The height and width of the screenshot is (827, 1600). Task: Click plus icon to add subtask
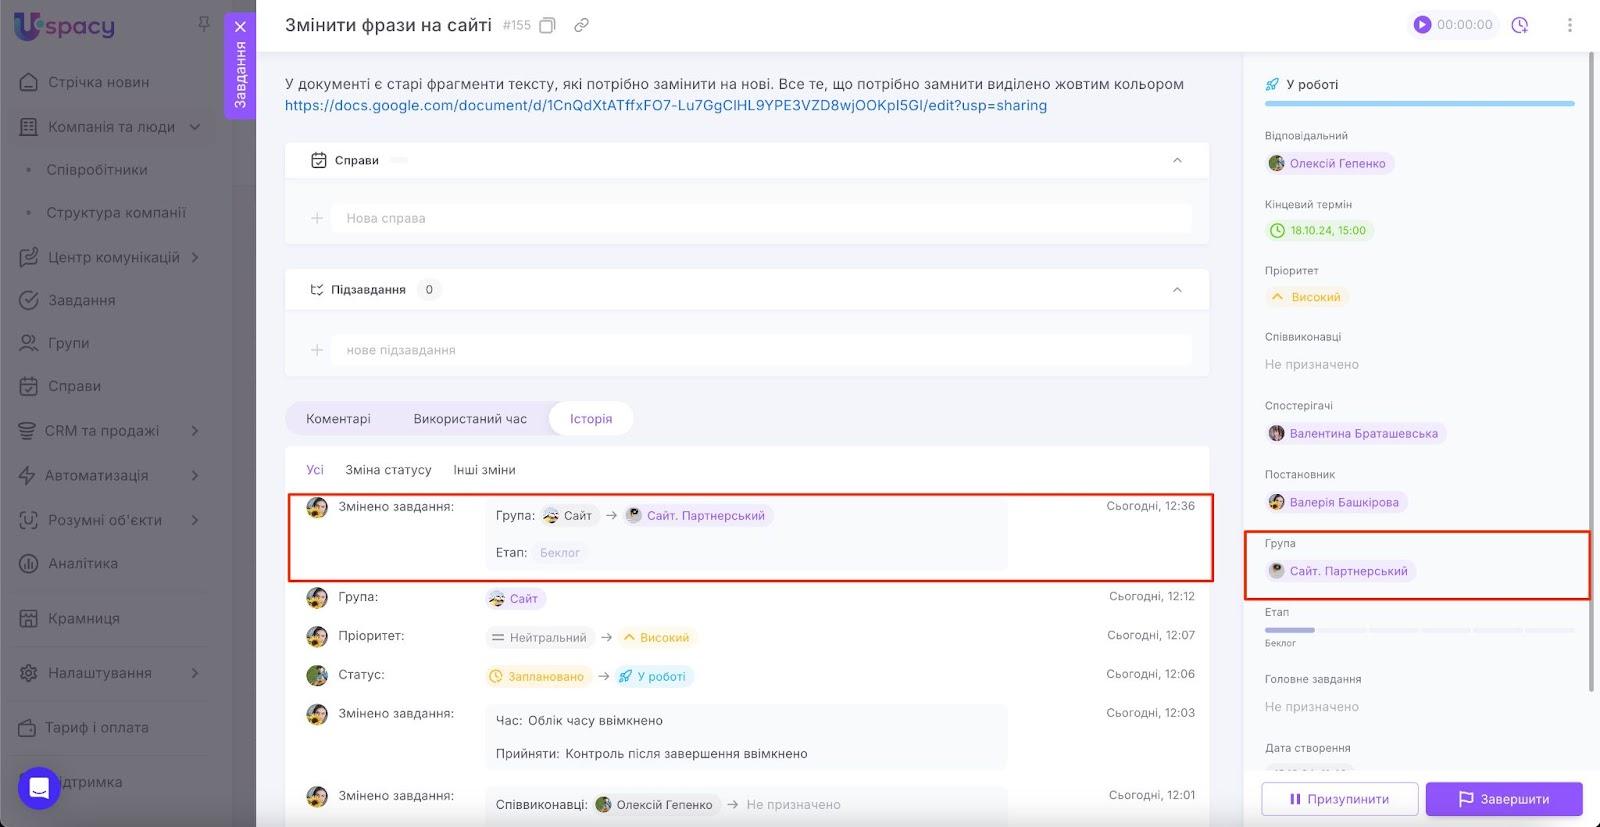pyautogui.click(x=317, y=350)
